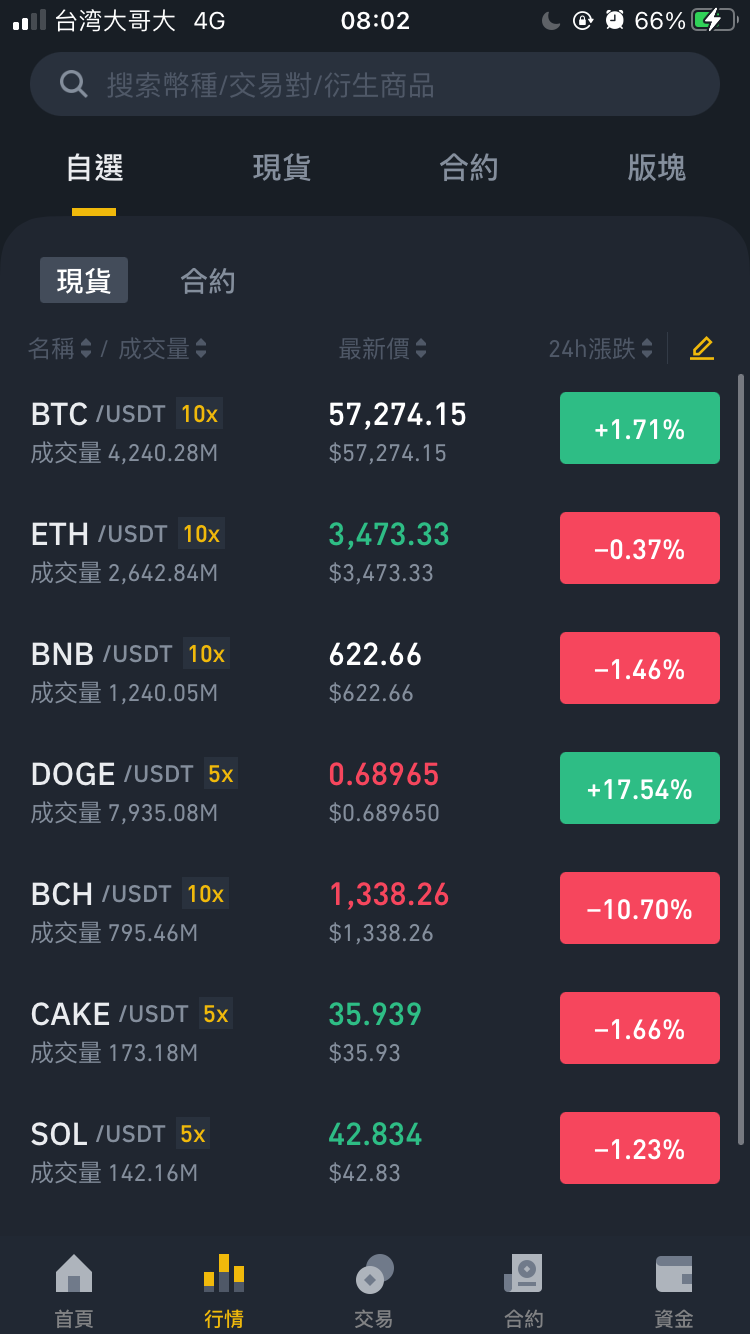This screenshot has width=750, height=1334.
Task: Open the 首頁 home icon
Action: [x=74, y=1274]
